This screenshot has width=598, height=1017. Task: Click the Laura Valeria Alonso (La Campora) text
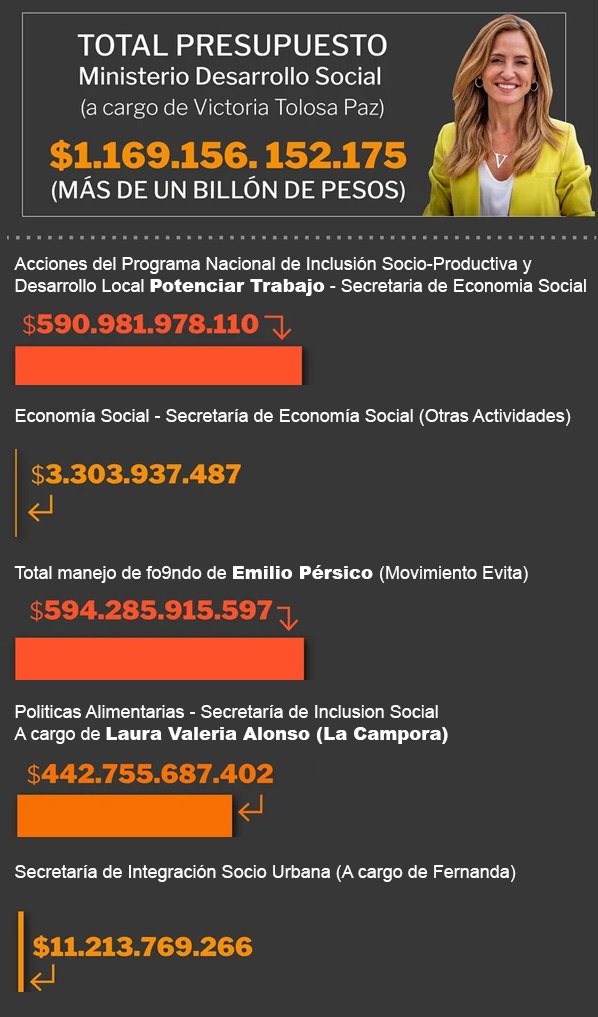tap(277, 734)
